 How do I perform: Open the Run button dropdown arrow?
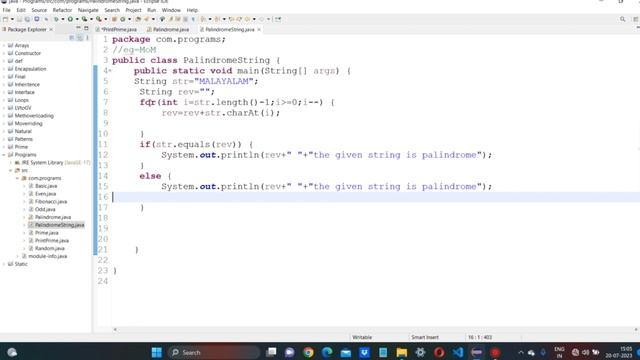point(77,19)
